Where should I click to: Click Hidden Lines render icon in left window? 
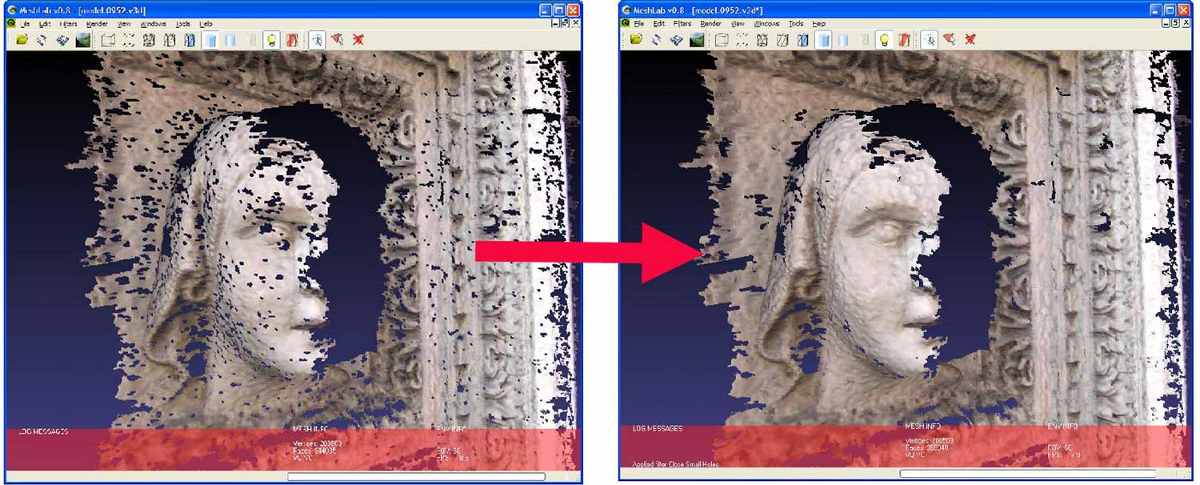click(170, 39)
